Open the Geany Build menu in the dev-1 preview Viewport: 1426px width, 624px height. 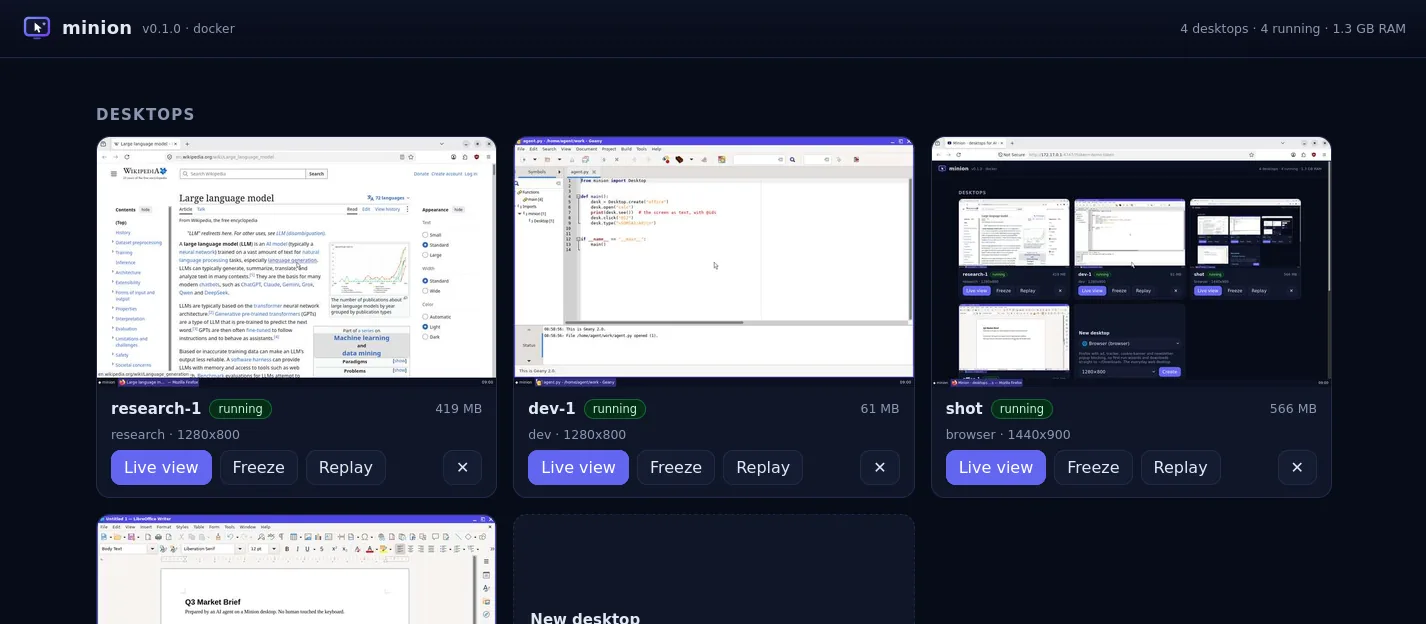626,149
